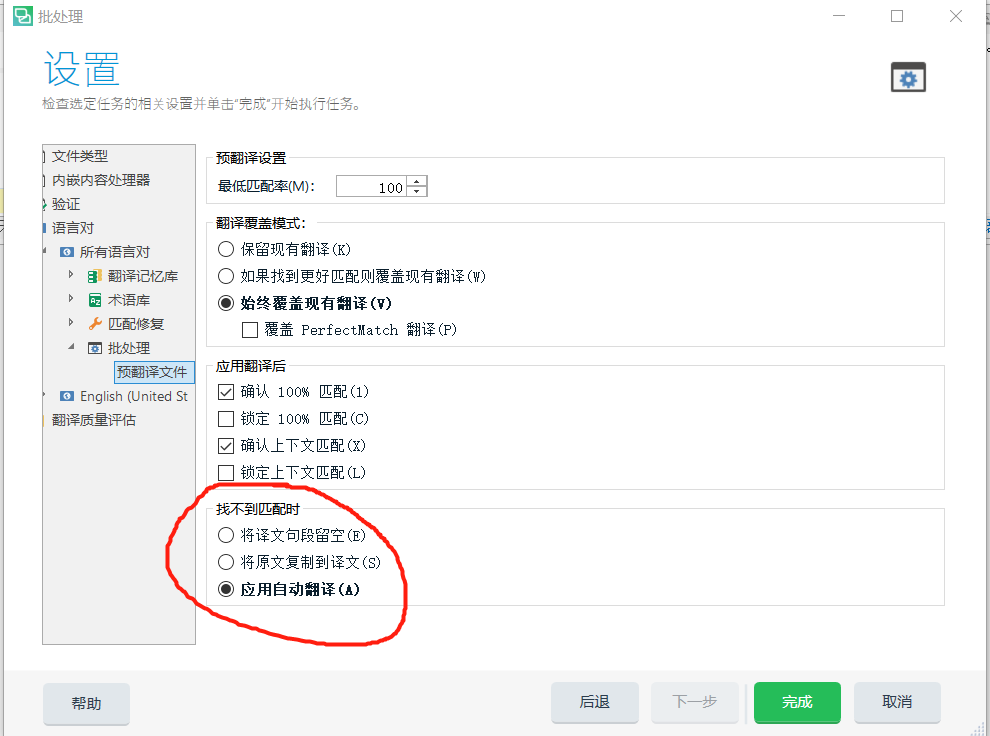The image size is (990, 736).
Task: Expand the English (United St node
Action: coord(44,395)
